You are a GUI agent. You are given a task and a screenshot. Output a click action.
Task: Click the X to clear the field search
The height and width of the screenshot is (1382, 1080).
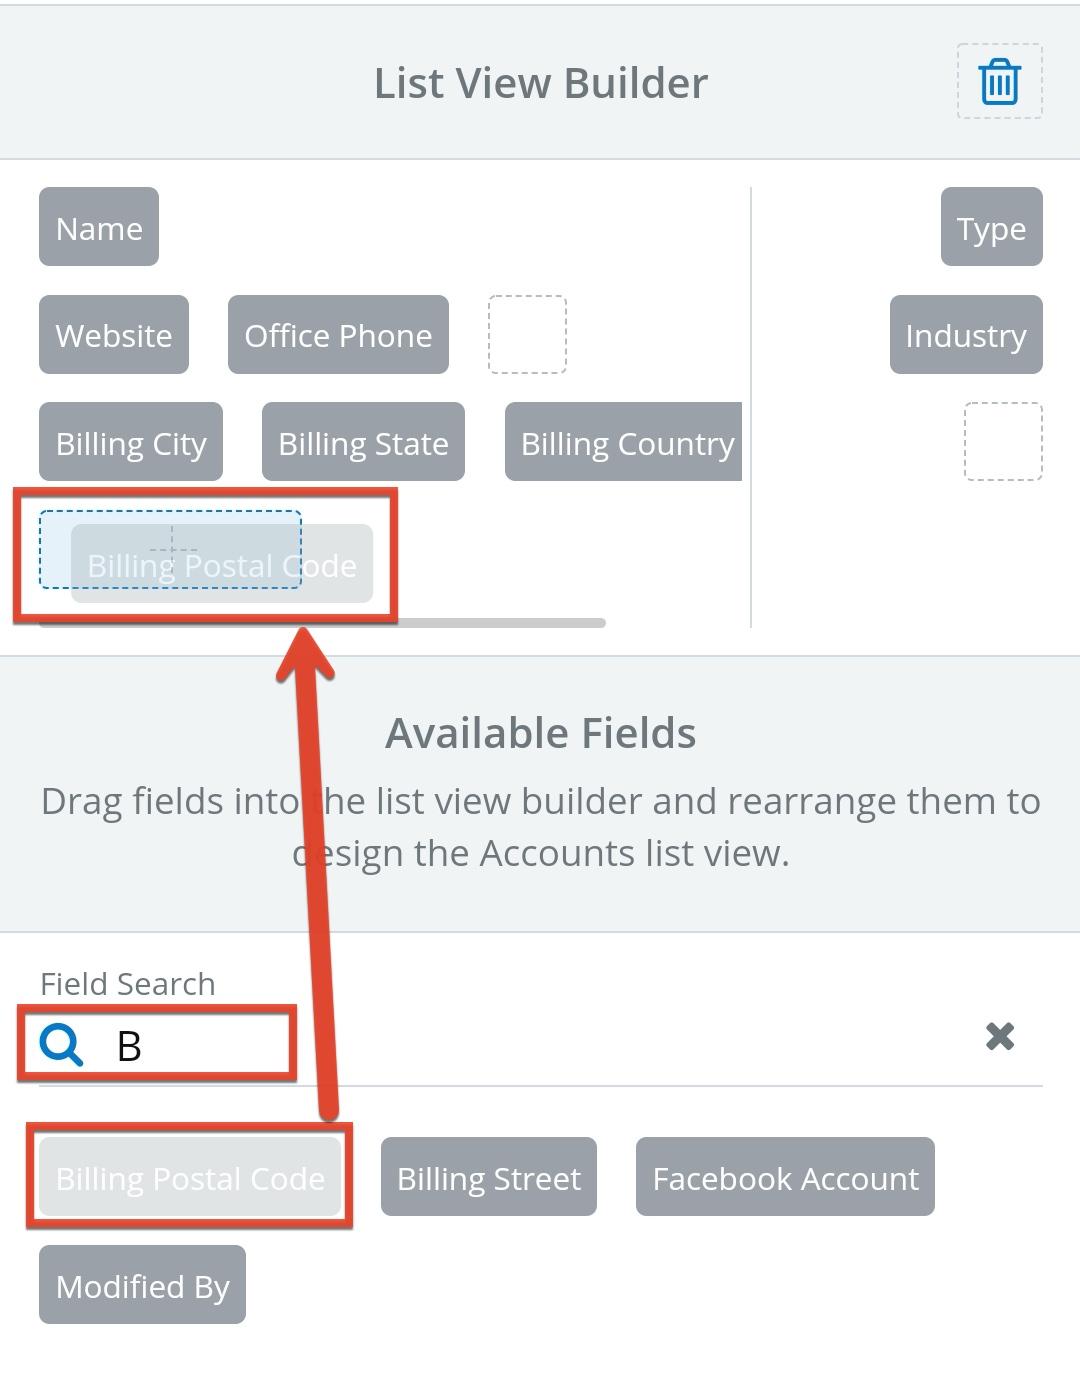coord(1000,1037)
